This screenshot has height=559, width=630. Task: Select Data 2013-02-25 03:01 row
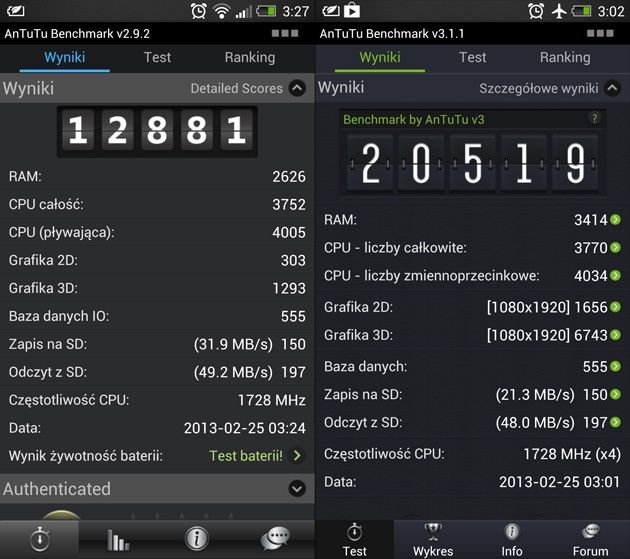pos(472,481)
